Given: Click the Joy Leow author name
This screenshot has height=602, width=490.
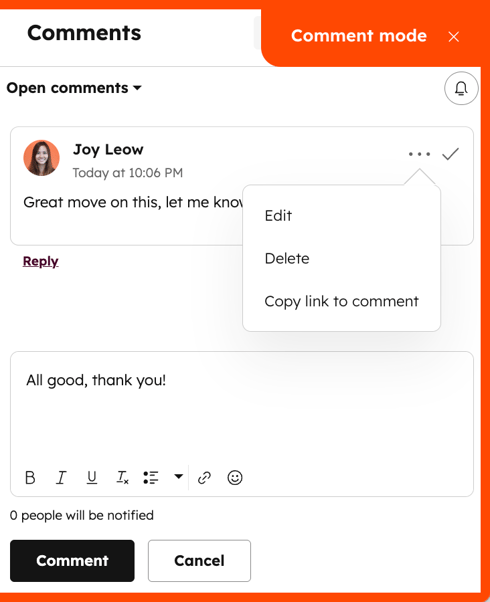Looking at the screenshot, I should coord(108,149).
